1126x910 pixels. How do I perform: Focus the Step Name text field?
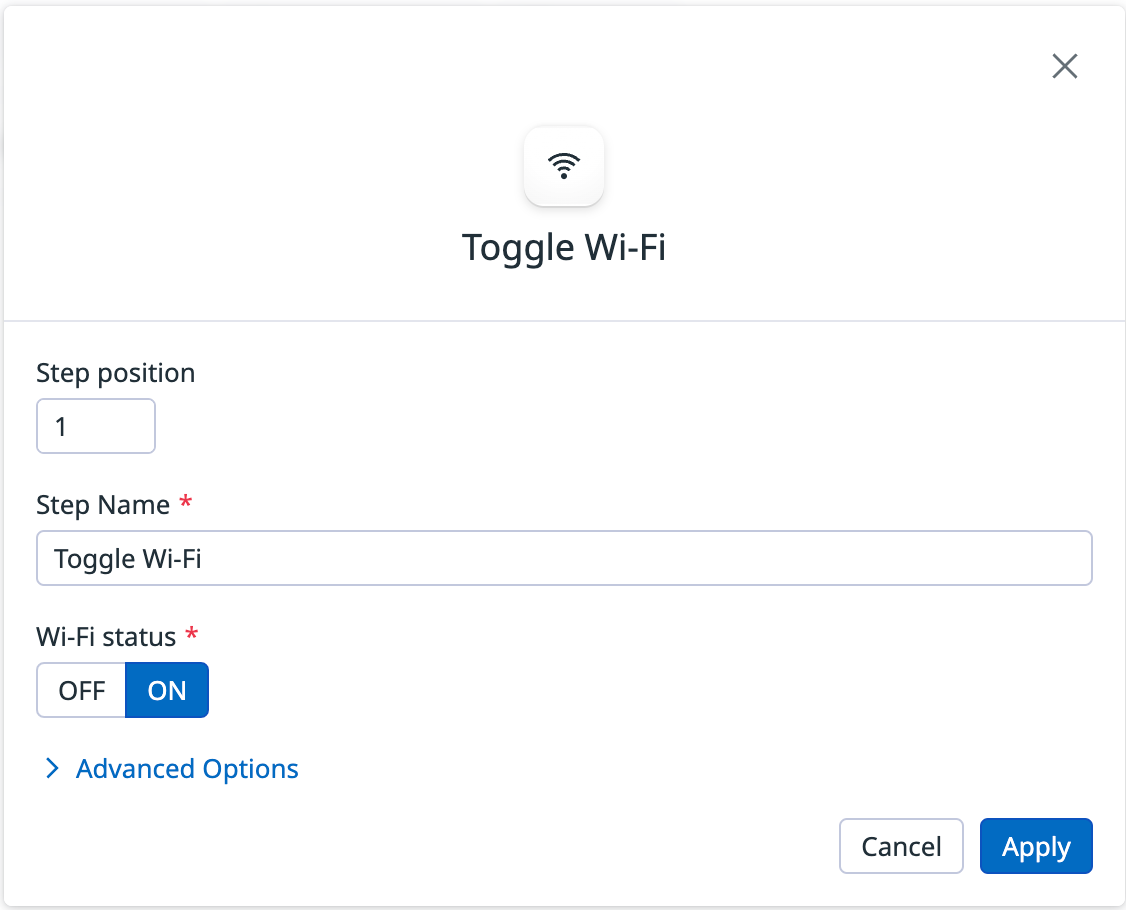click(x=564, y=558)
